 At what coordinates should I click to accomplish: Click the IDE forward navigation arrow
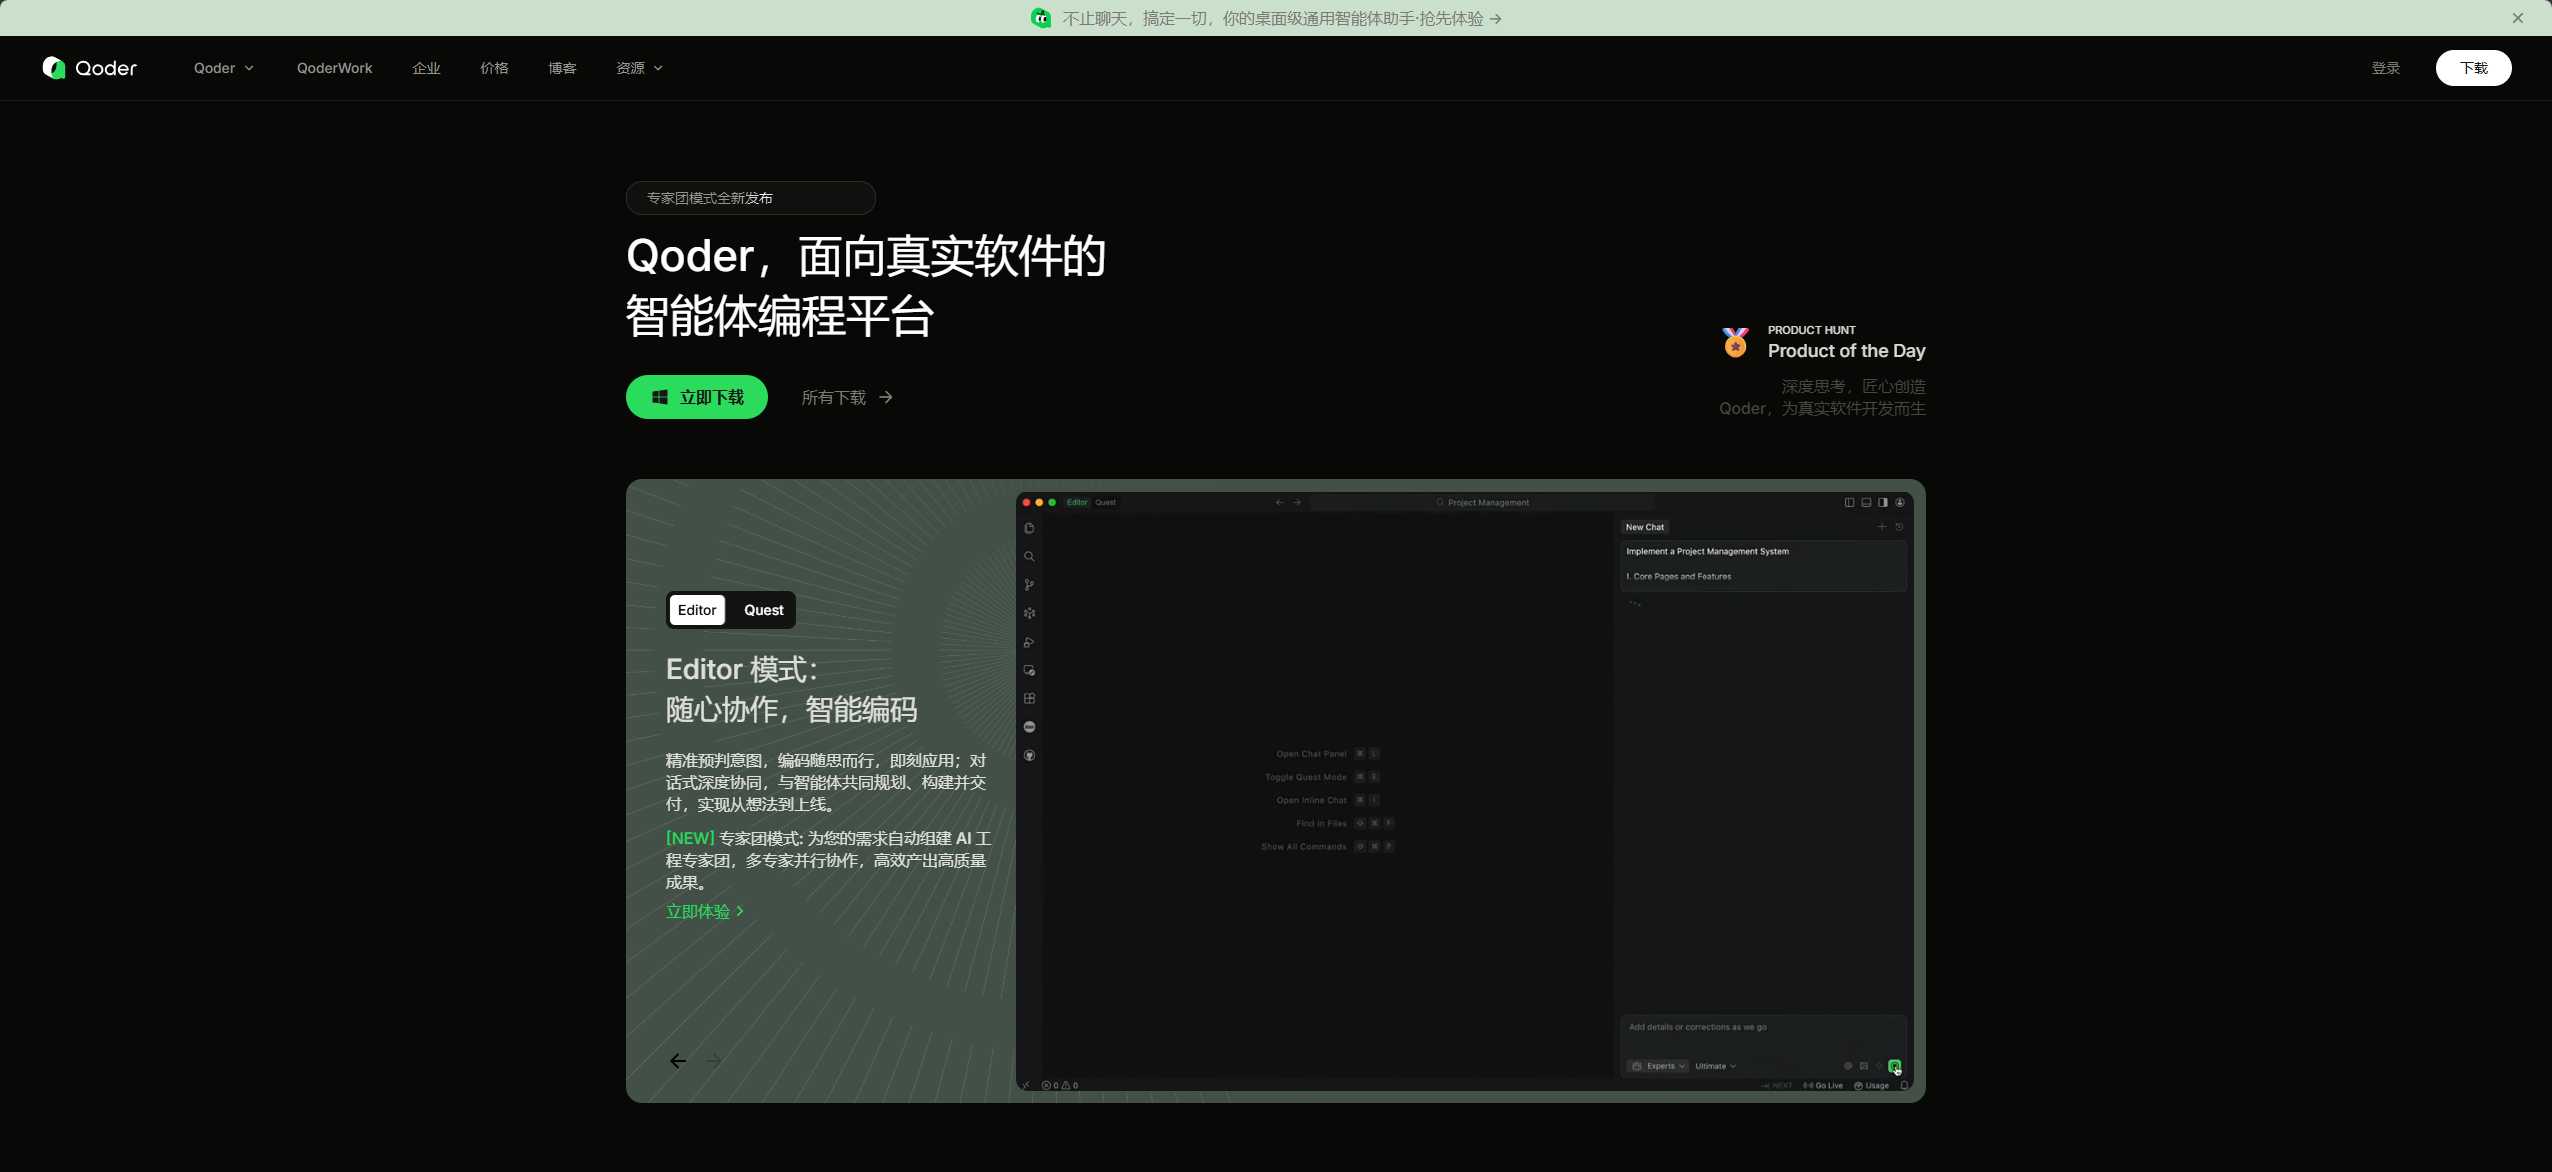point(1297,502)
